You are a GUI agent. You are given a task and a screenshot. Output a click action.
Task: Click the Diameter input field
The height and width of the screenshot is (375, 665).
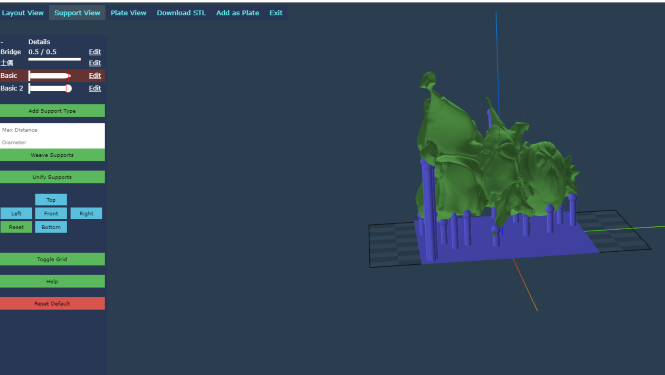[53, 142]
